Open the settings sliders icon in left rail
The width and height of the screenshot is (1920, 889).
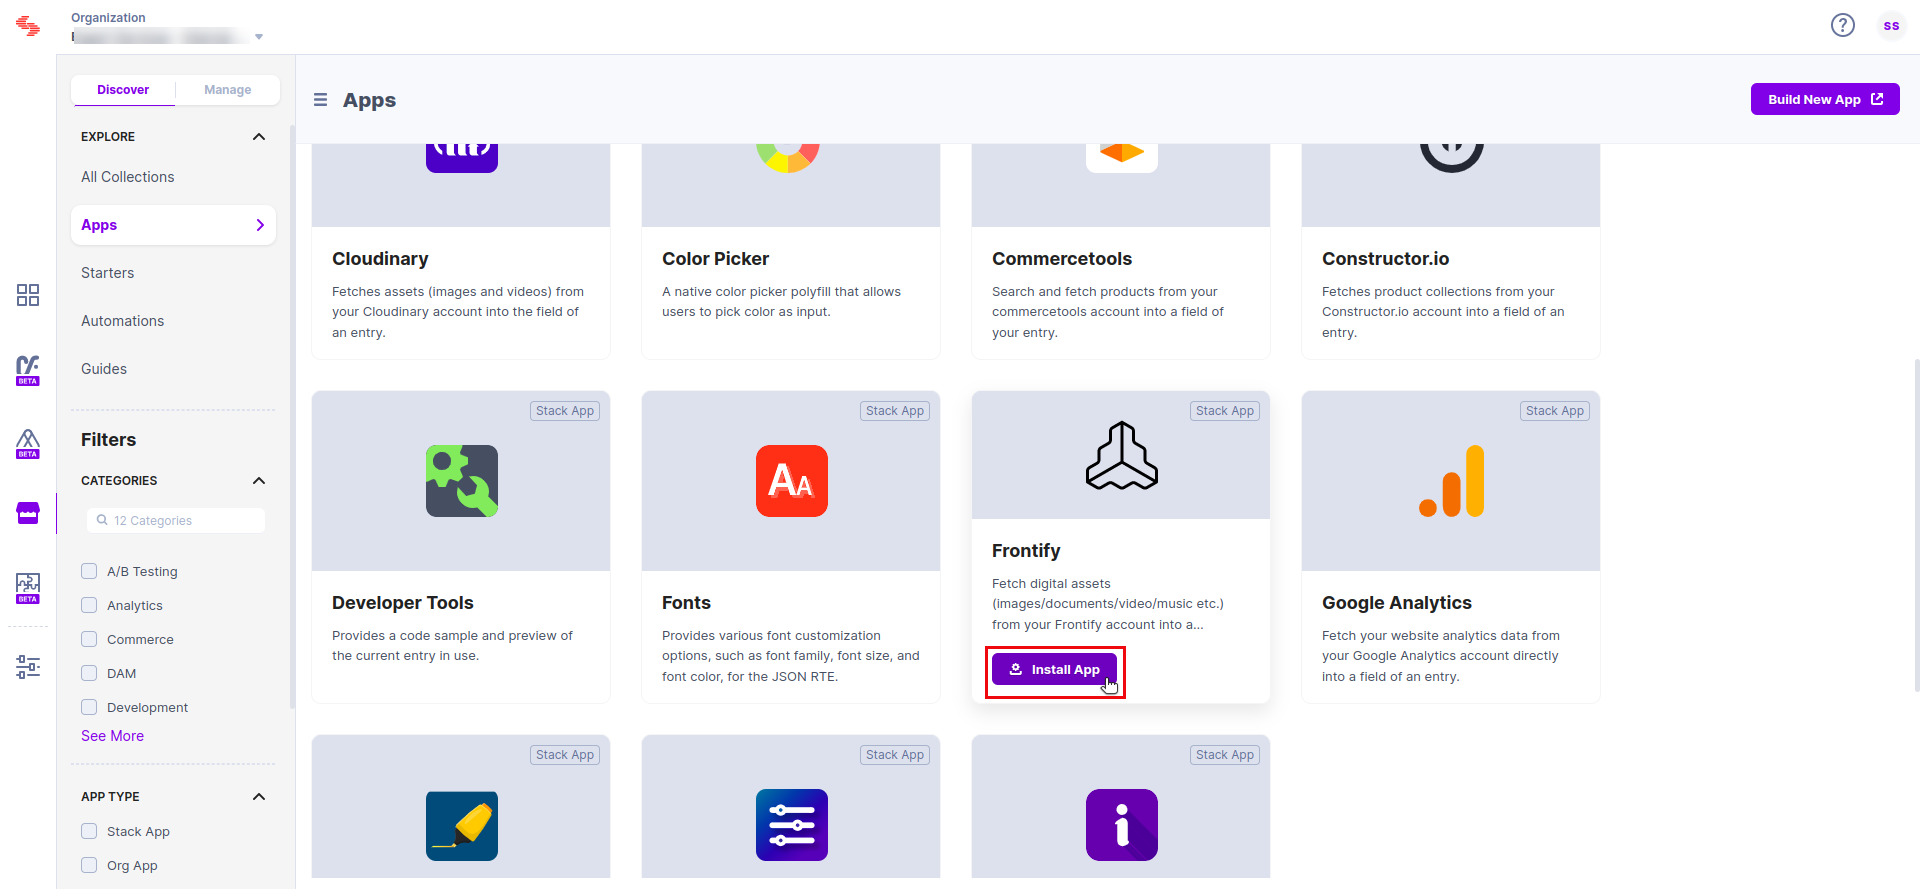[28, 667]
